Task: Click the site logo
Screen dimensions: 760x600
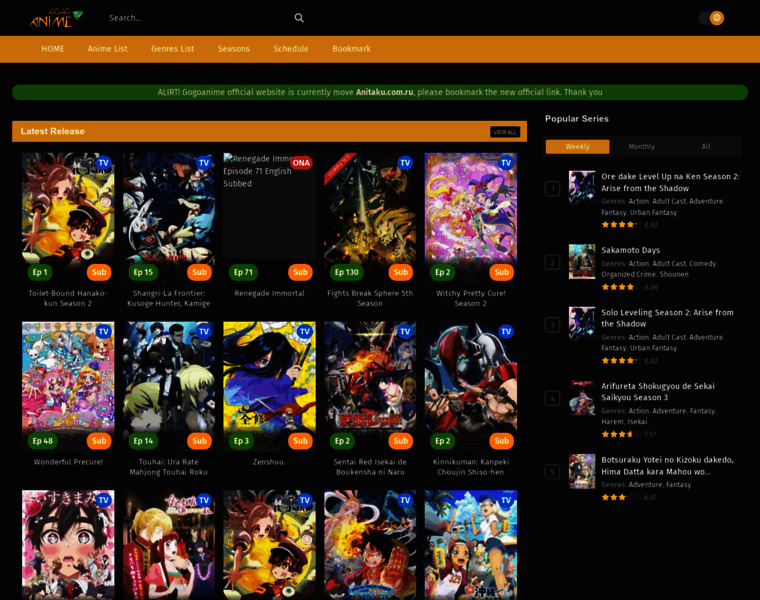Action: click(x=56, y=18)
